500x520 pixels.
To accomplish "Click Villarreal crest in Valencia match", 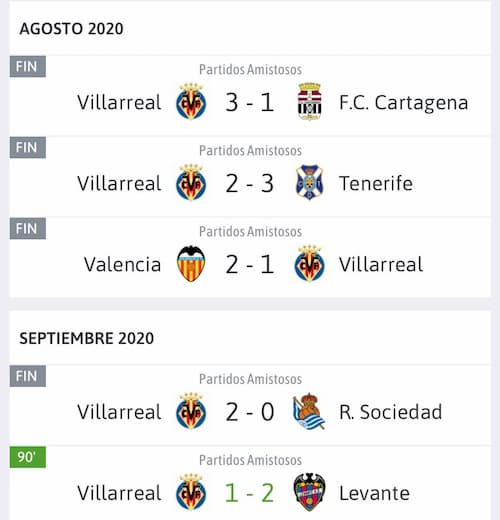I will click(x=309, y=264).
